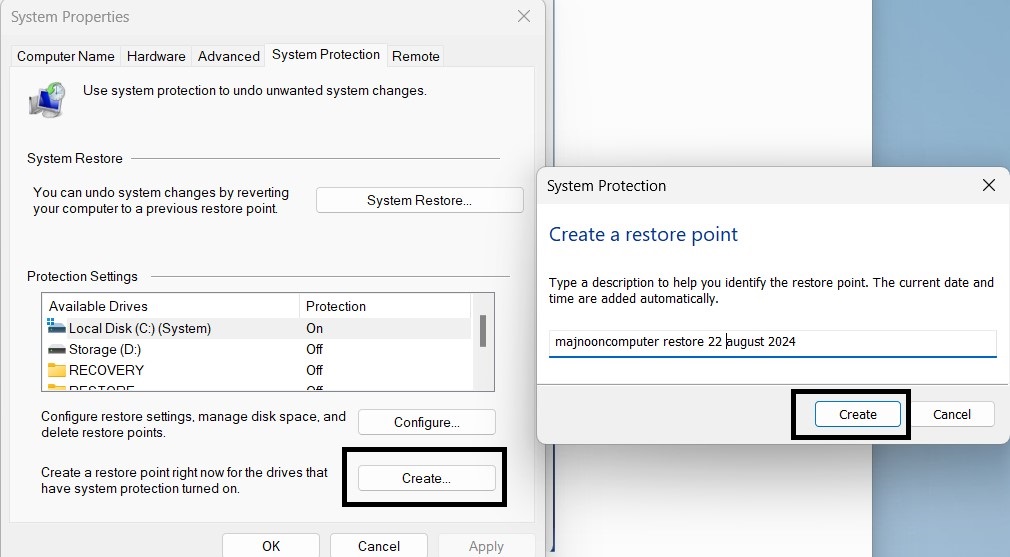Close the System Protection dialog
1010x557 pixels.
(x=989, y=185)
